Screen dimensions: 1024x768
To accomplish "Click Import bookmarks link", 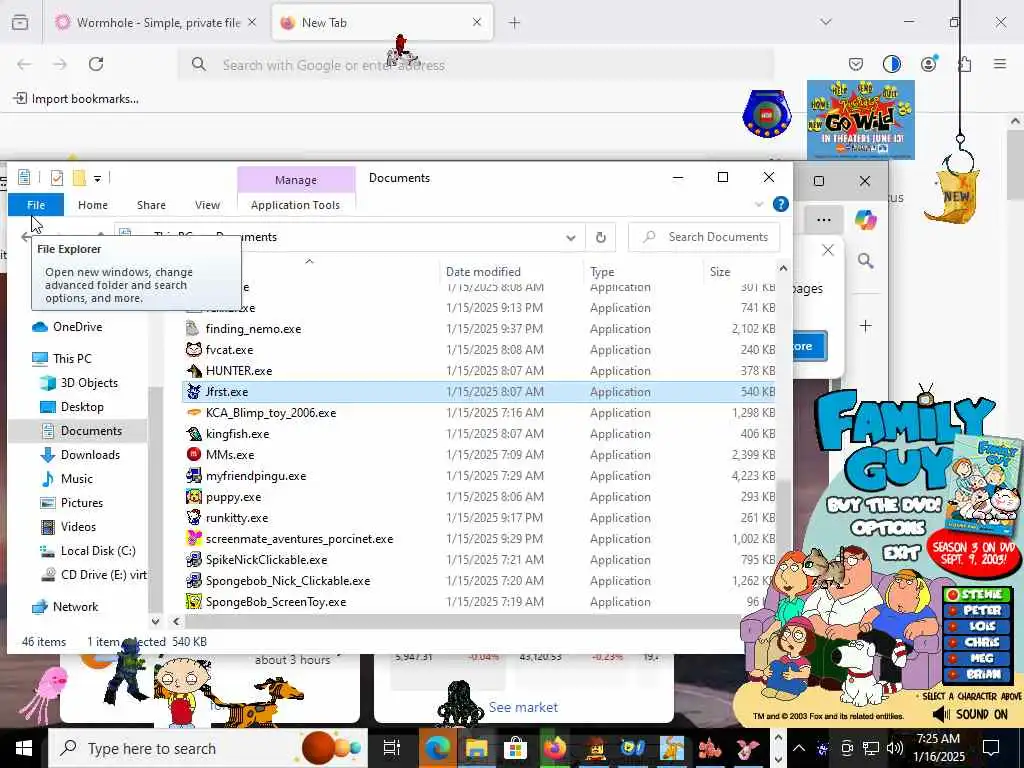I will tap(76, 99).
